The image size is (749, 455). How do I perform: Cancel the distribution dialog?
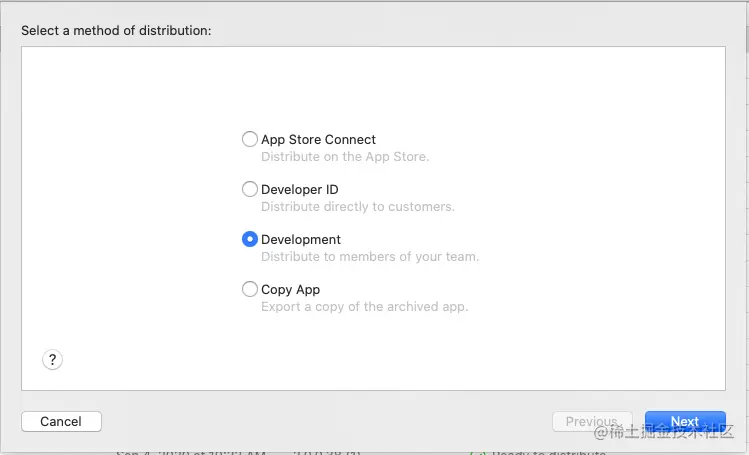(x=61, y=422)
